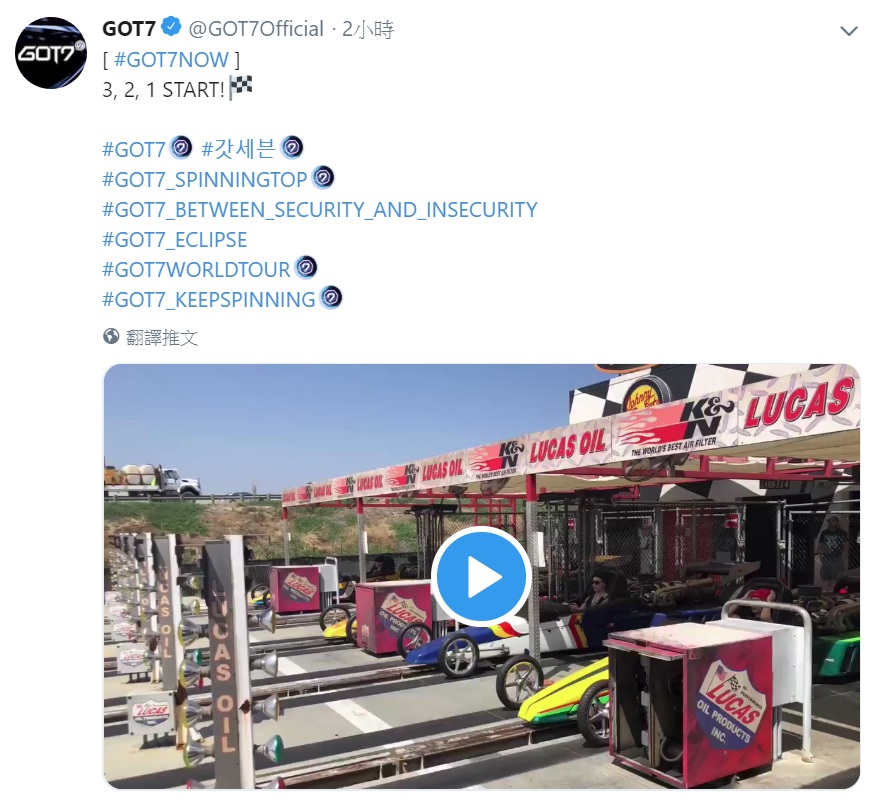Click the emoji icon after #GOT7WORLDTOUR
This screenshot has width=871, height=802.
[x=306, y=268]
